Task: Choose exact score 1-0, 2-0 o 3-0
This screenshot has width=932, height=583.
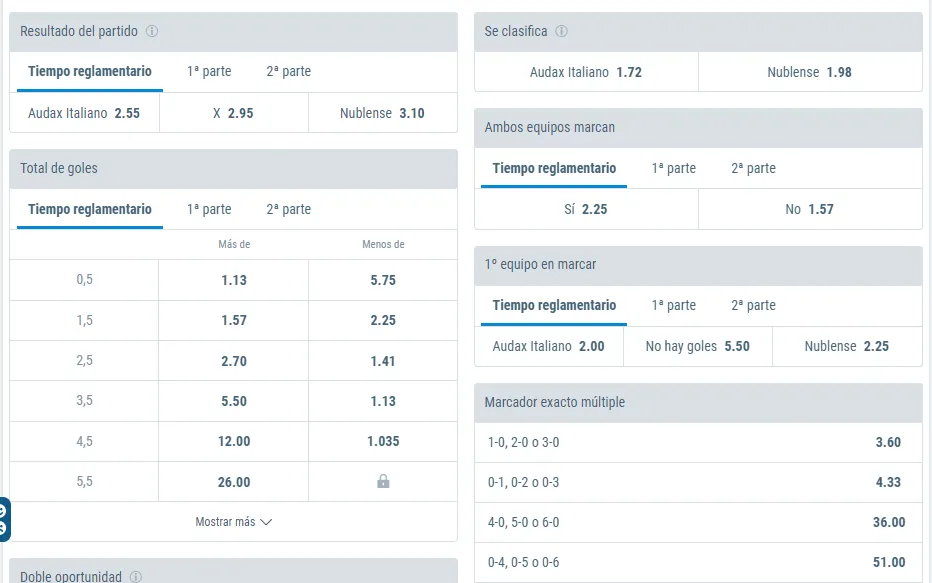Action: [x=697, y=442]
